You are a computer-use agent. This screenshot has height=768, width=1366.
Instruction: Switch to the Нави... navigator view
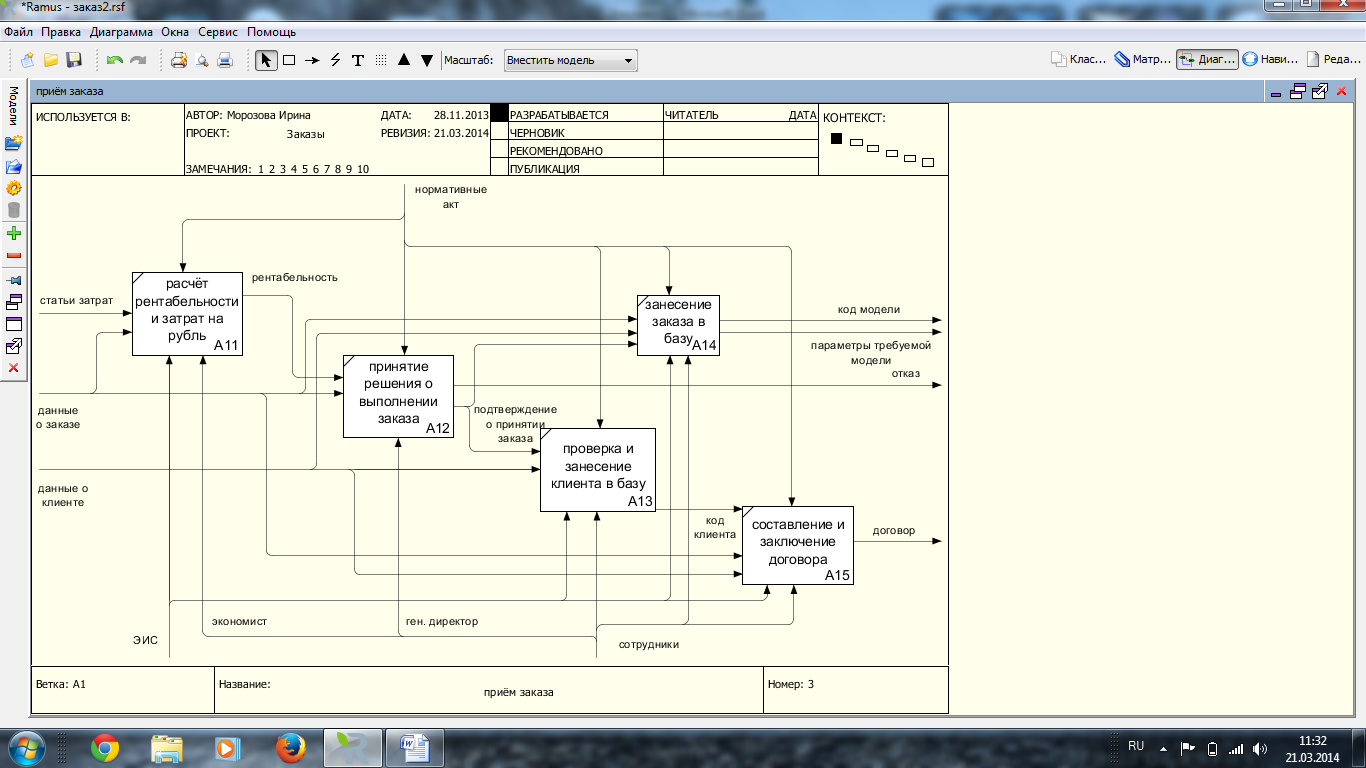[x=1270, y=60]
